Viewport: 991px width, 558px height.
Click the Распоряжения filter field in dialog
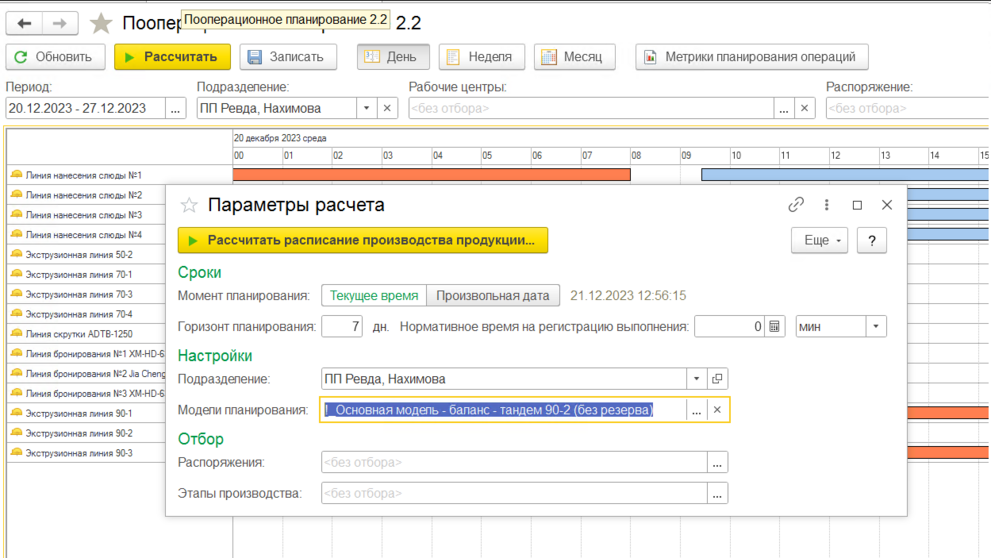(x=514, y=463)
